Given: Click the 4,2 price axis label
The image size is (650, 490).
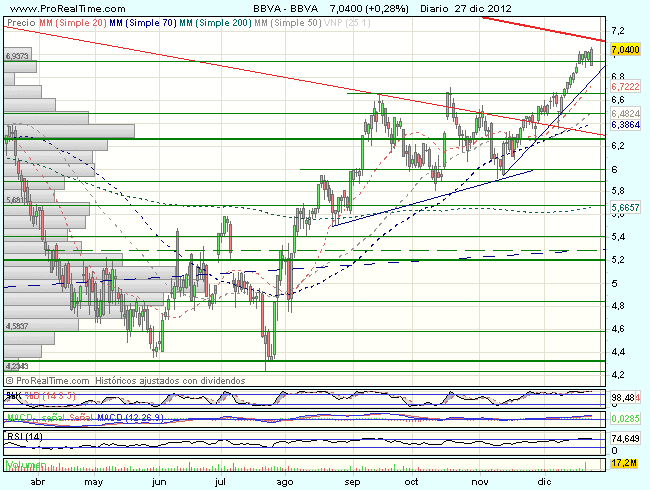Looking at the screenshot, I should 617,375.
